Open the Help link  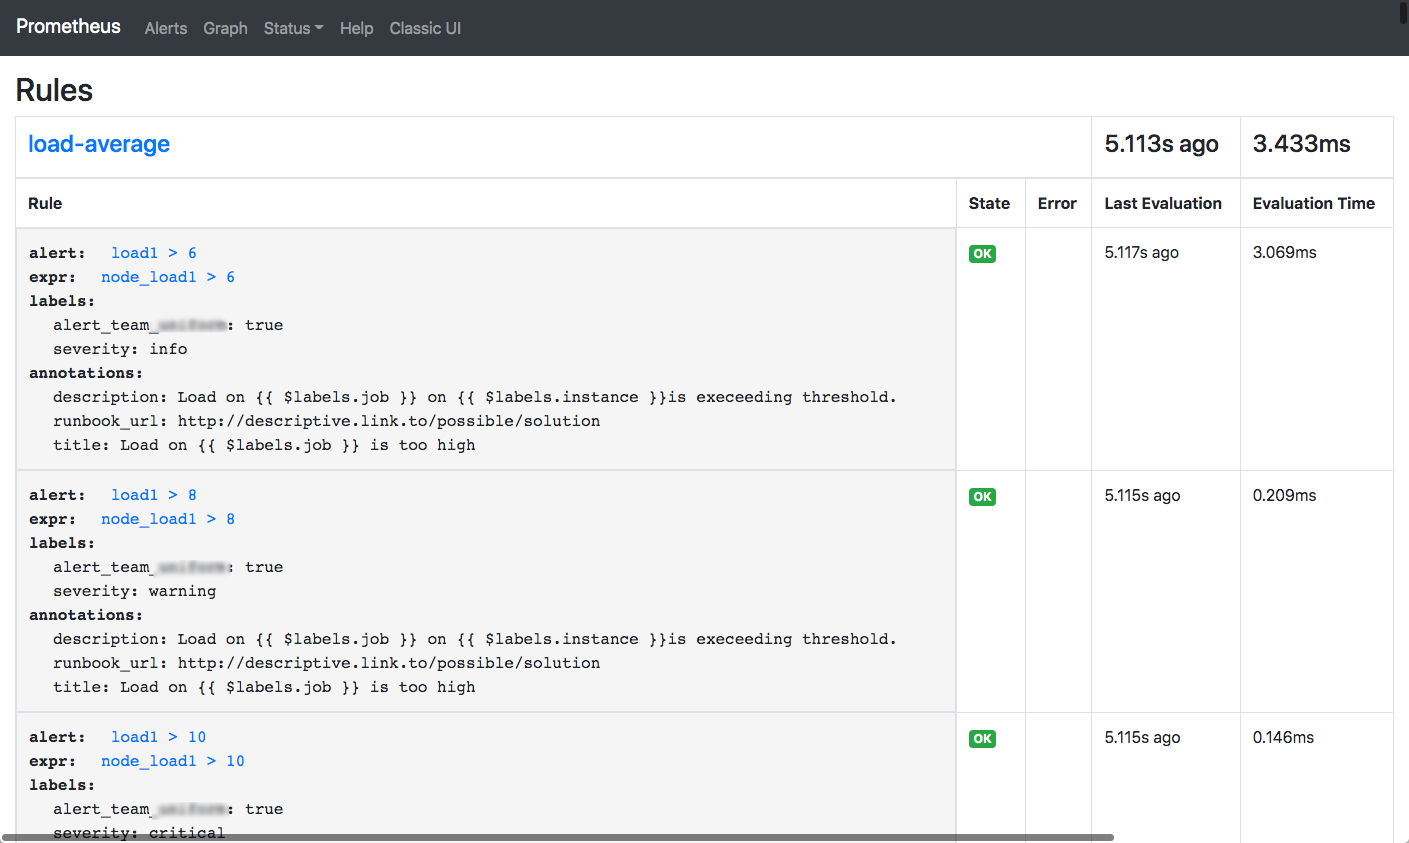click(356, 28)
